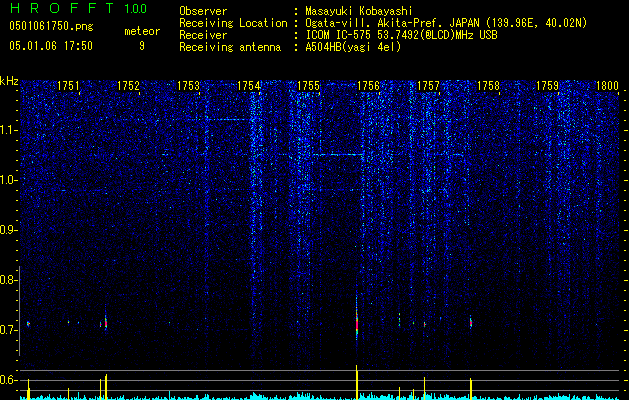Click the version number 1.00
The width and height of the screenshot is (629, 400).
[135, 9]
